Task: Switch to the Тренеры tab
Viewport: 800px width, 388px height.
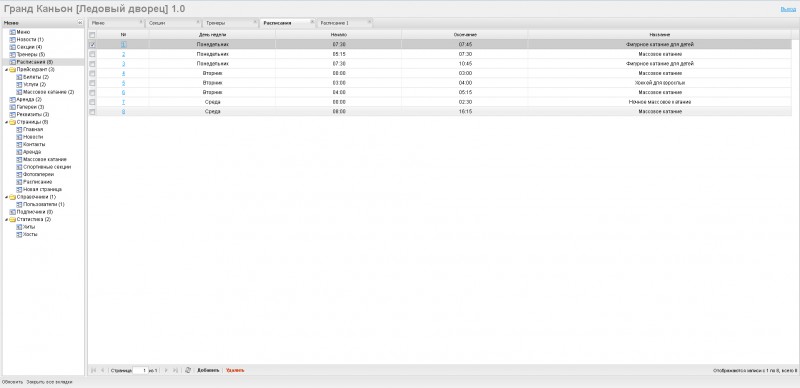Action: [x=231, y=23]
